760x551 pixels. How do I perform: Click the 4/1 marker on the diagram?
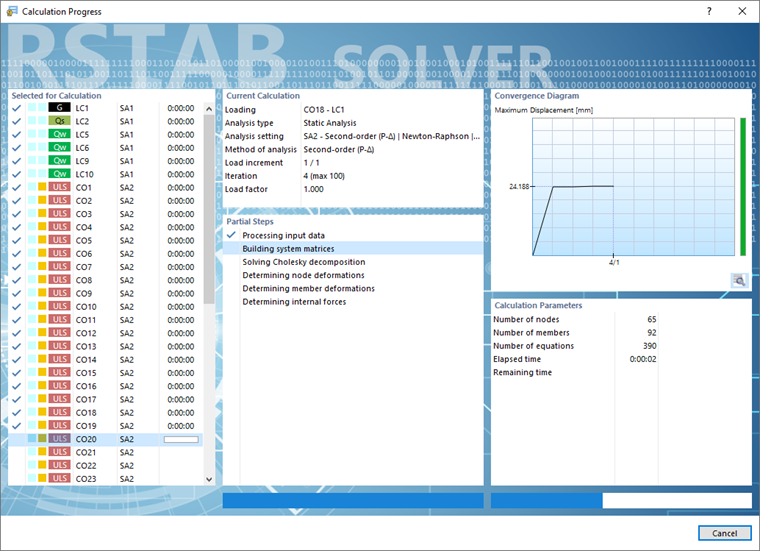(x=614, y=262)
